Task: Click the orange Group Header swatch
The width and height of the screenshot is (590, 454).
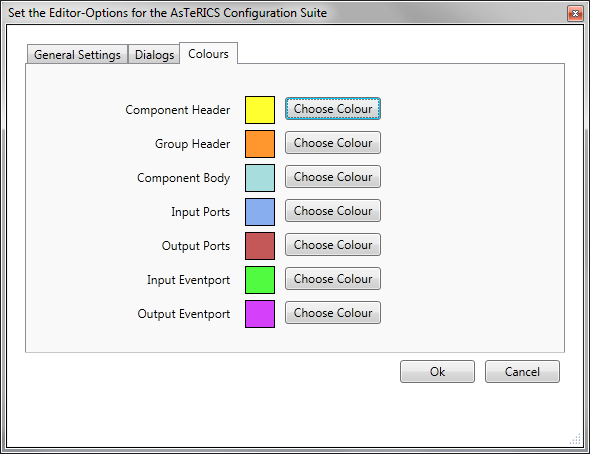Action: pyautogui.click(x=260, y=144)
